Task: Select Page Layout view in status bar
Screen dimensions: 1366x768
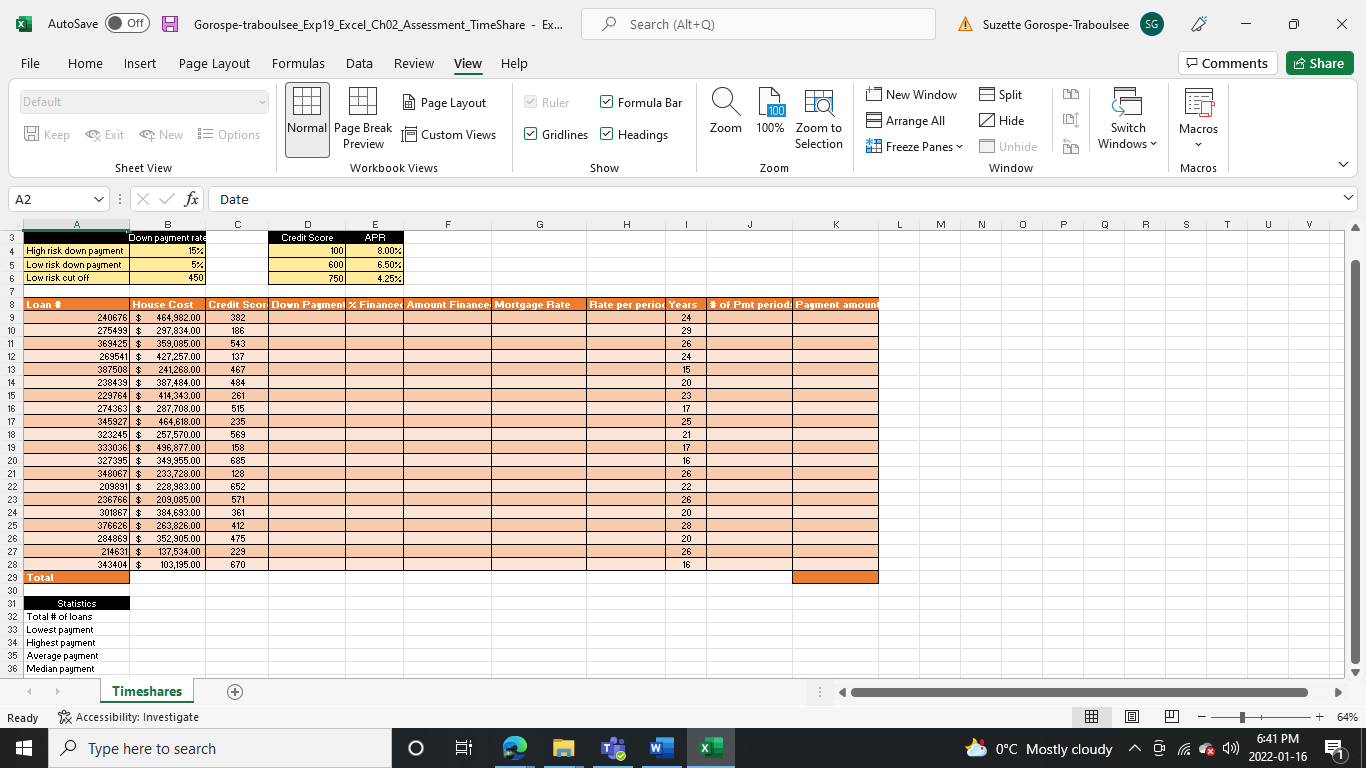Action: point(1132,717)
